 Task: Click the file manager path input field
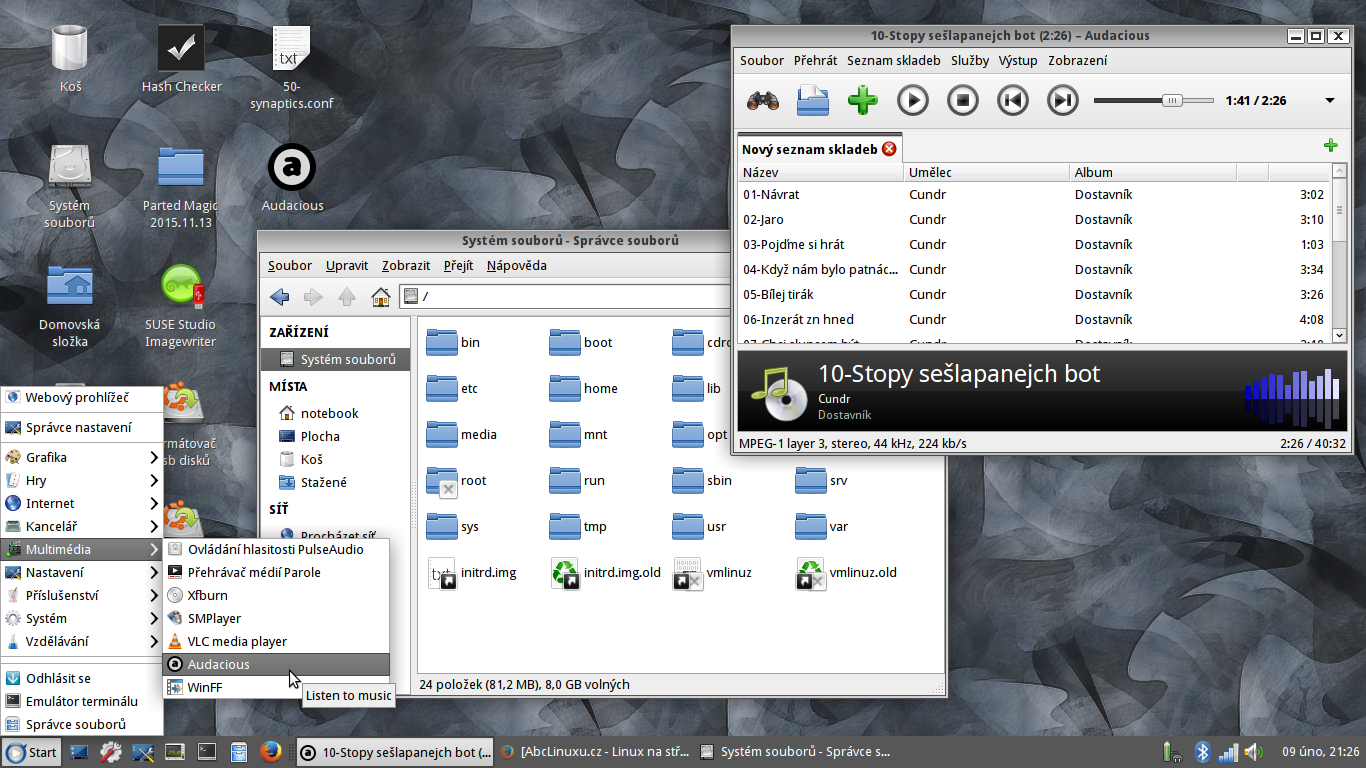click(x=565, y=296)
